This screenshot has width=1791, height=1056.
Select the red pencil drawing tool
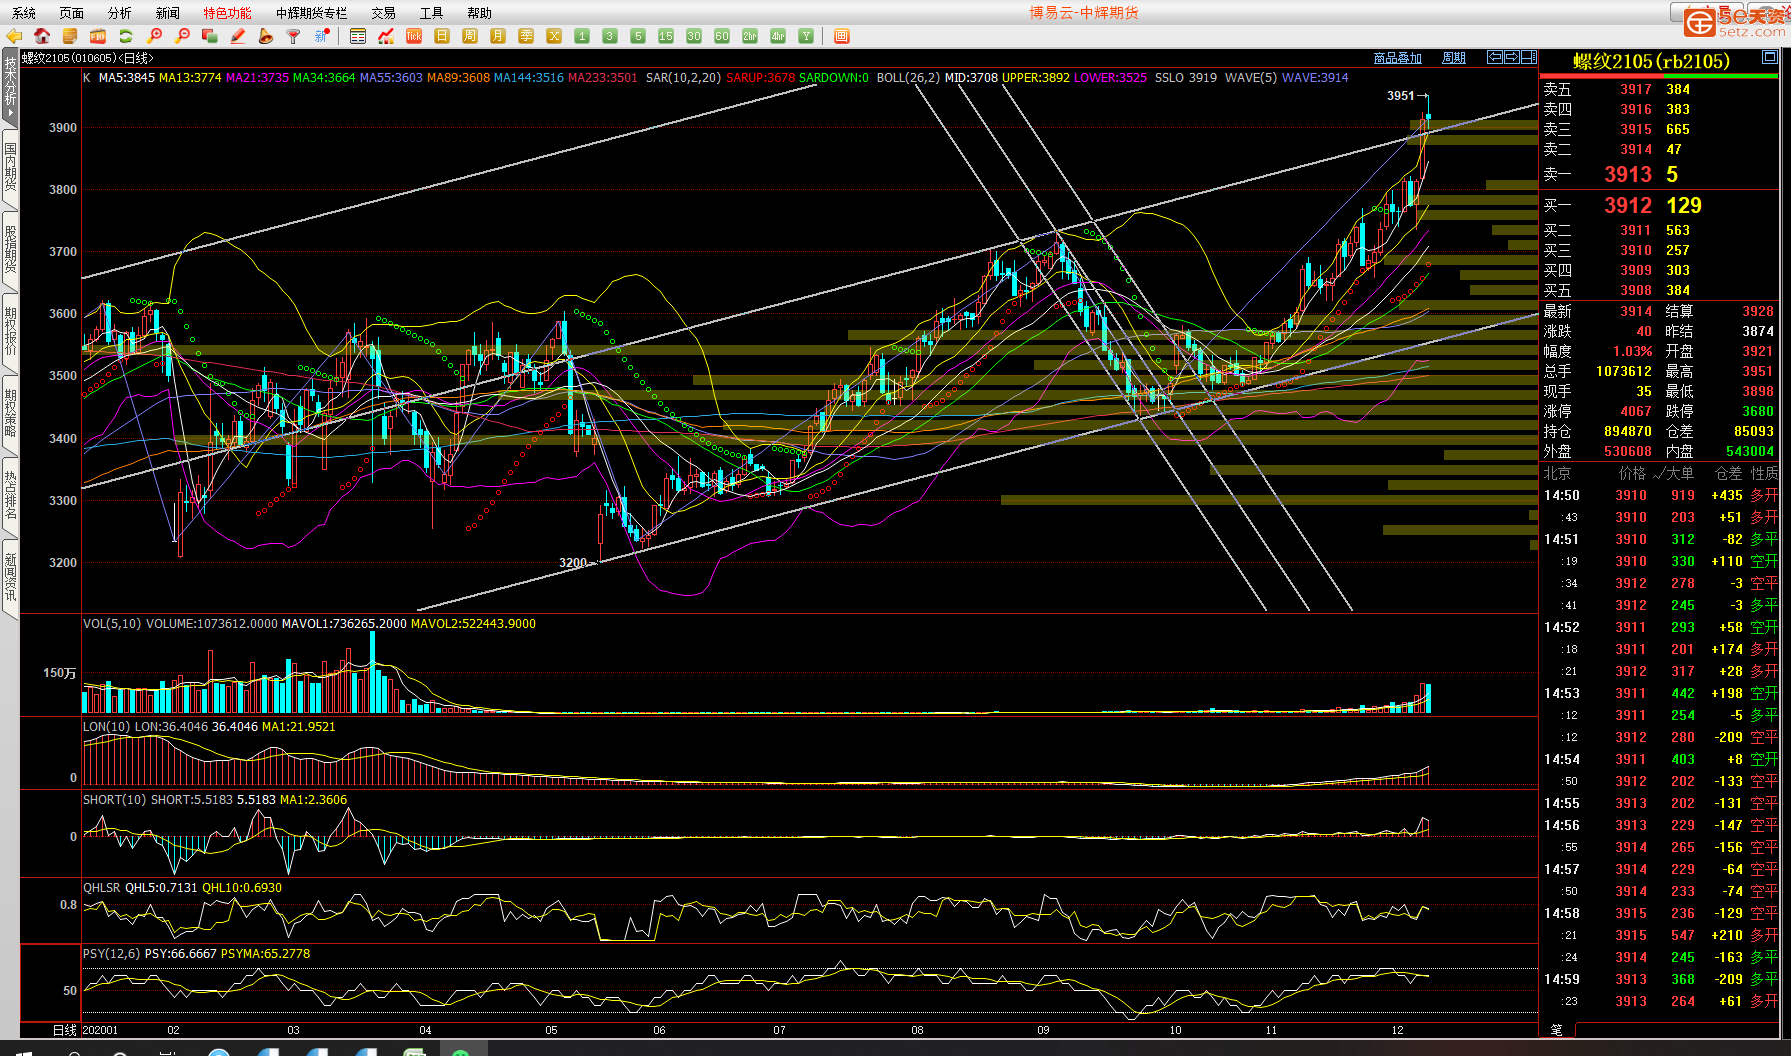click(238, 36)
